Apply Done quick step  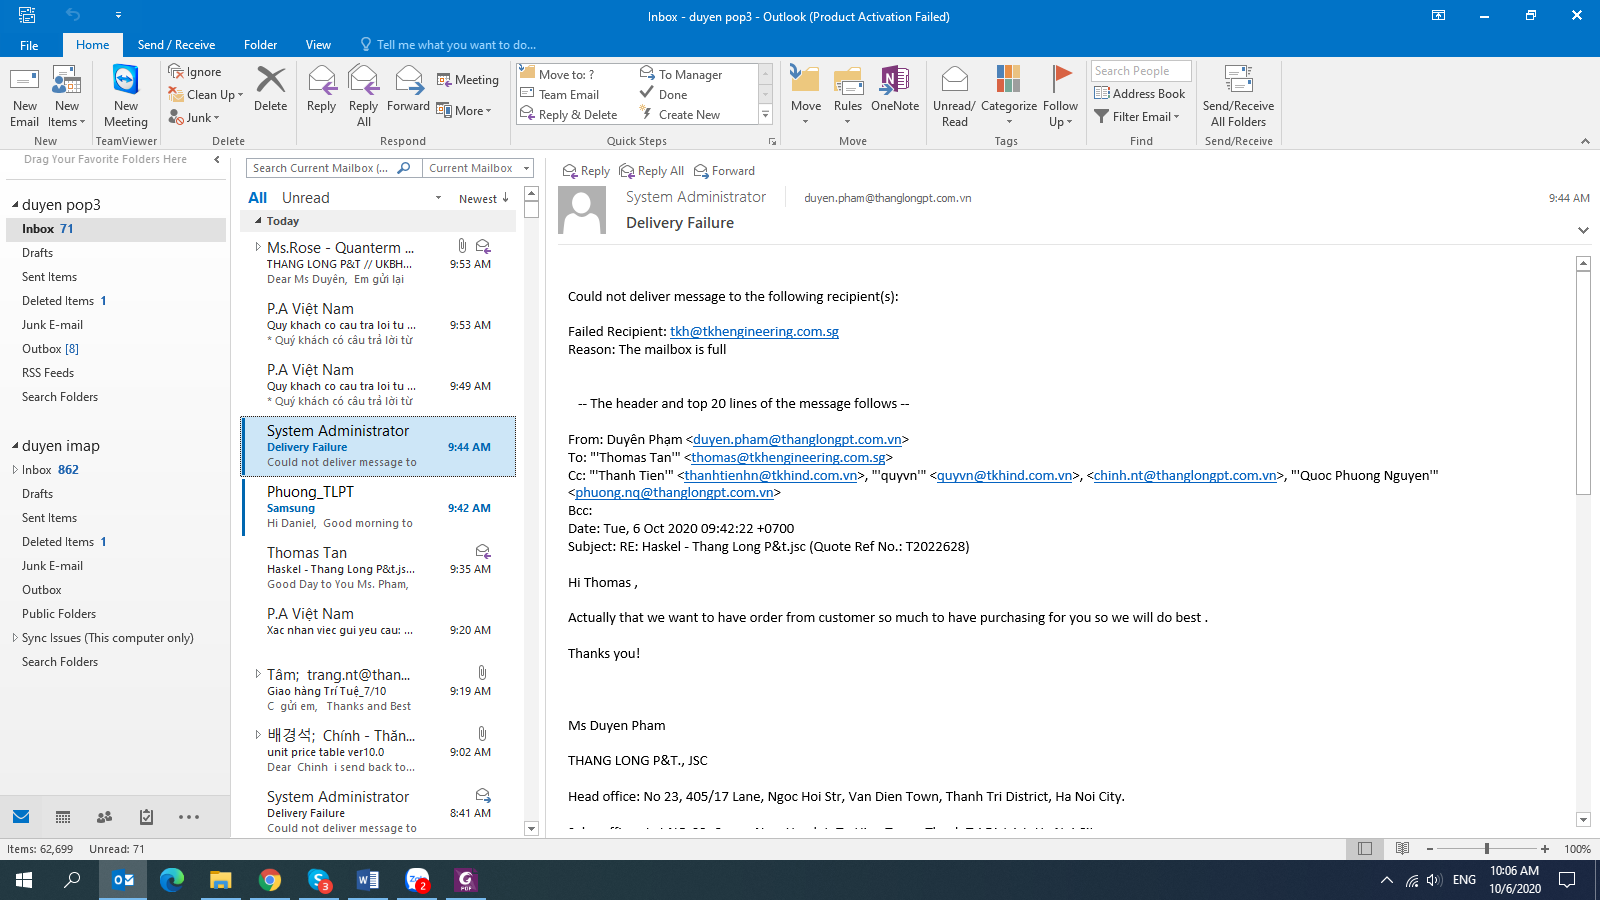tap(663, 95)
